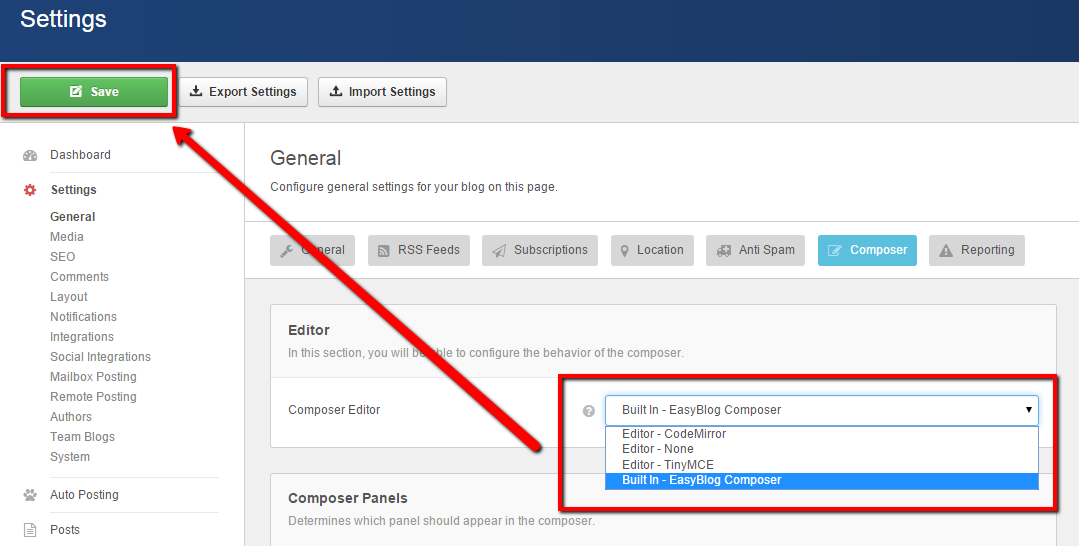1079x546 pixels.
Task: Open Team Blogs settings link
Action: click(x=83, y=437)
